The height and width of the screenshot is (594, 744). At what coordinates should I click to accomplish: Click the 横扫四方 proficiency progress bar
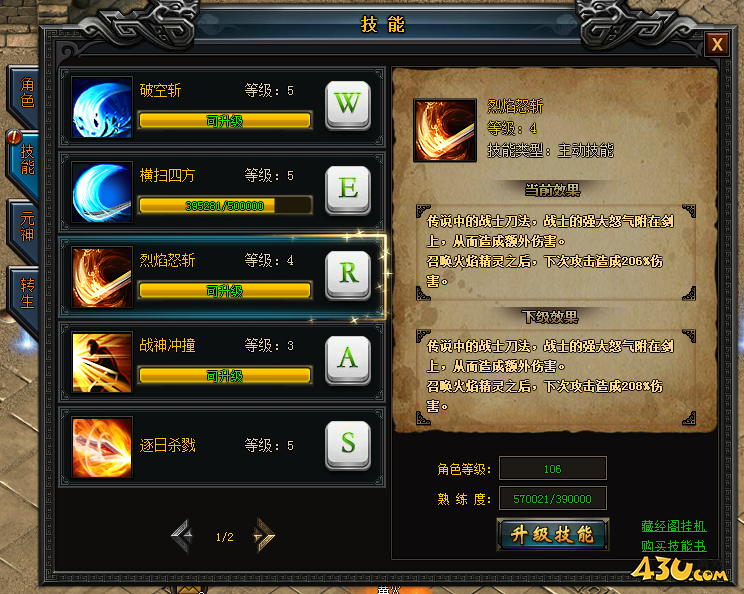click(225, 206)
